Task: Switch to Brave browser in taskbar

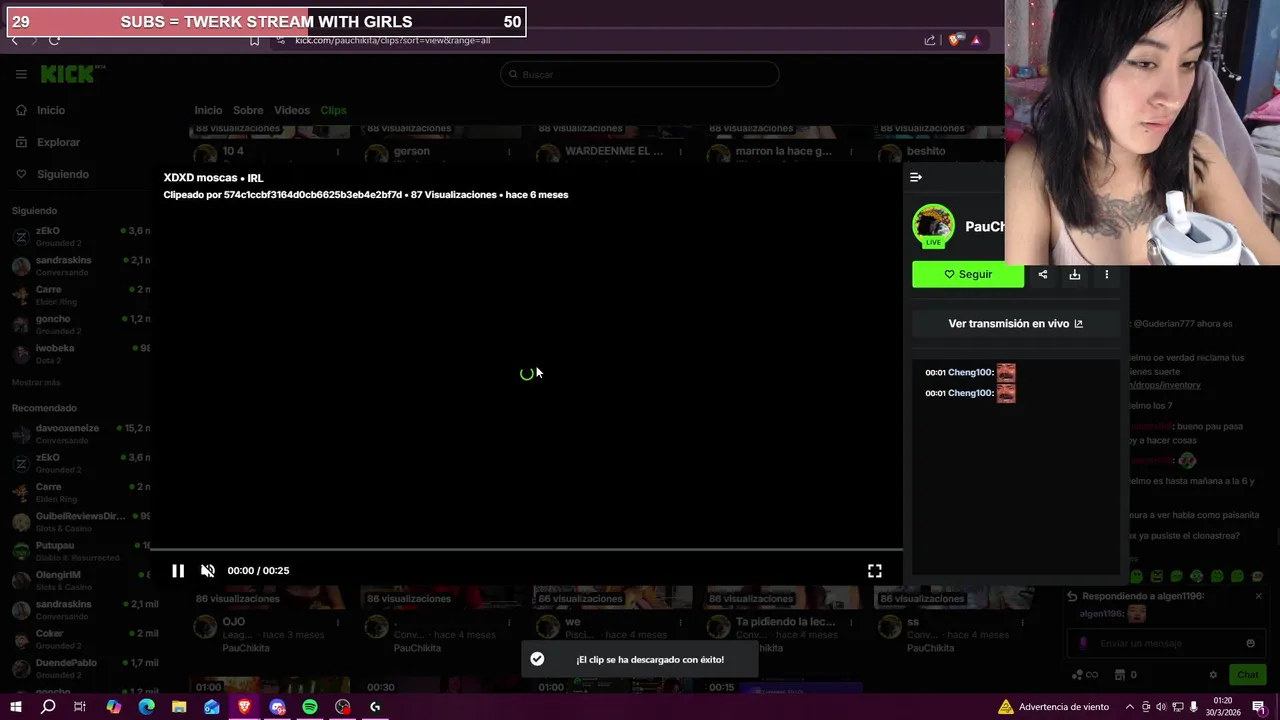Action: pos(244,707)
